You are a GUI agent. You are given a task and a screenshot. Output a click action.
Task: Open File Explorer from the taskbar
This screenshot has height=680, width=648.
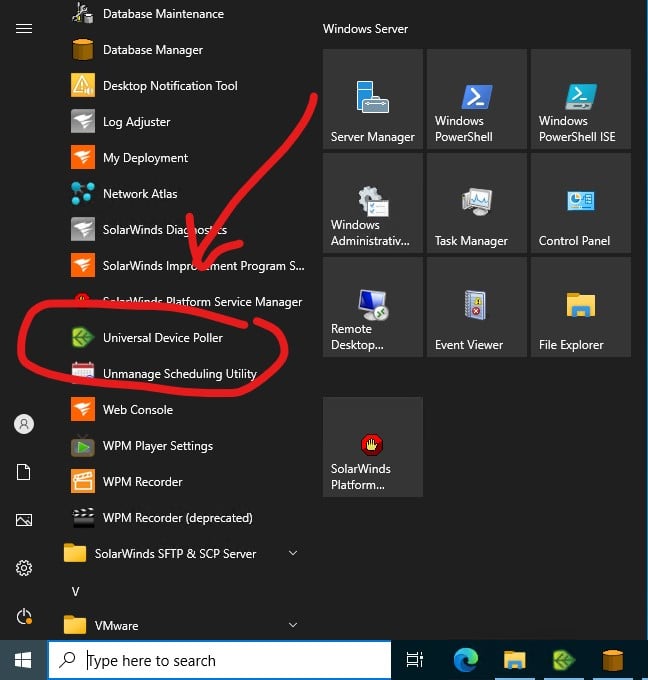(515, 660)
